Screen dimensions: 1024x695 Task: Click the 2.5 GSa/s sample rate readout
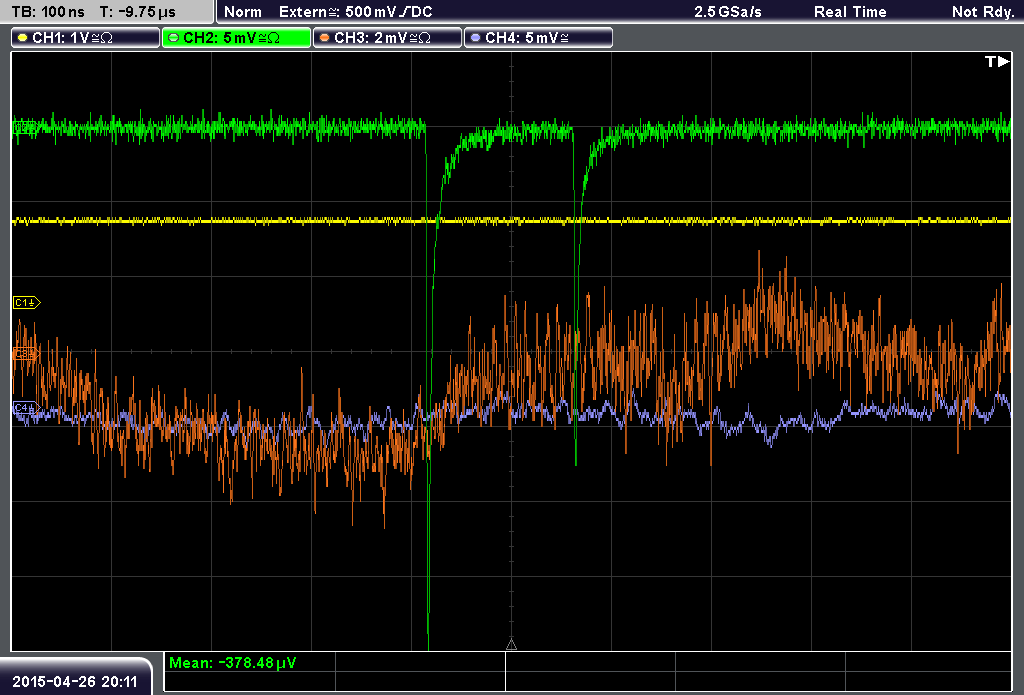728,12
